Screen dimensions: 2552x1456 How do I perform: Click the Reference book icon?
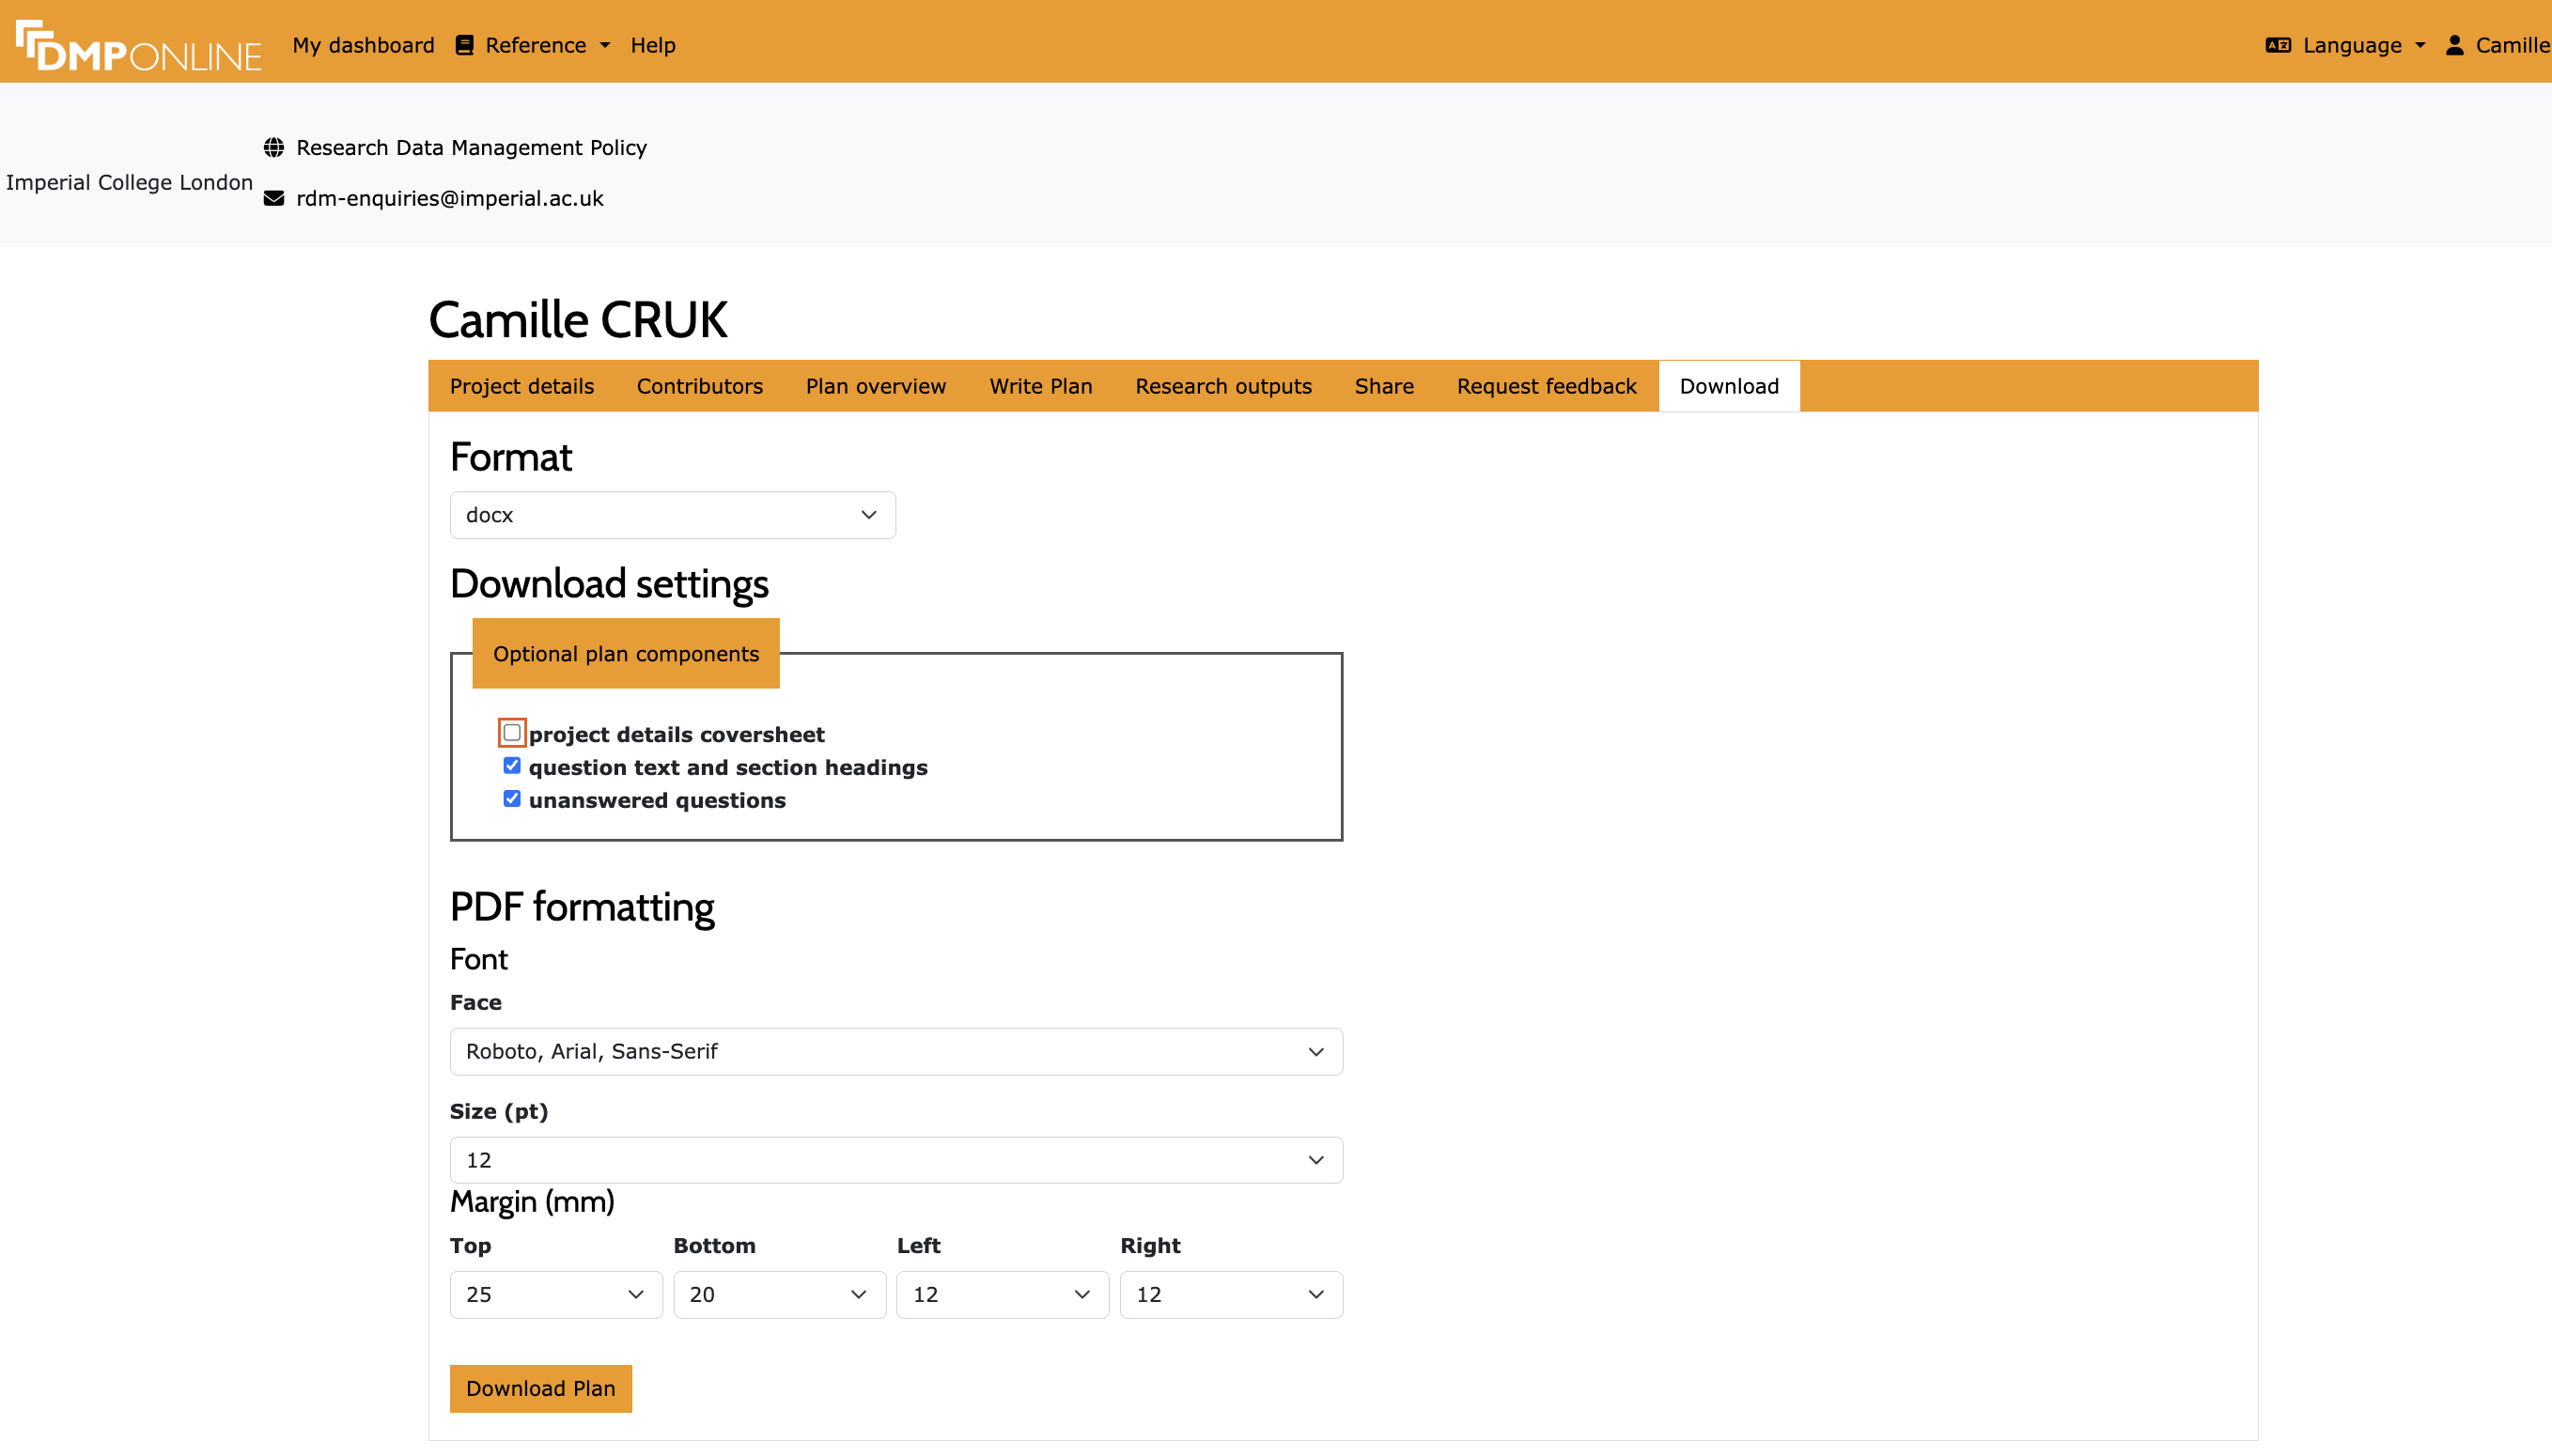(464, 45)
